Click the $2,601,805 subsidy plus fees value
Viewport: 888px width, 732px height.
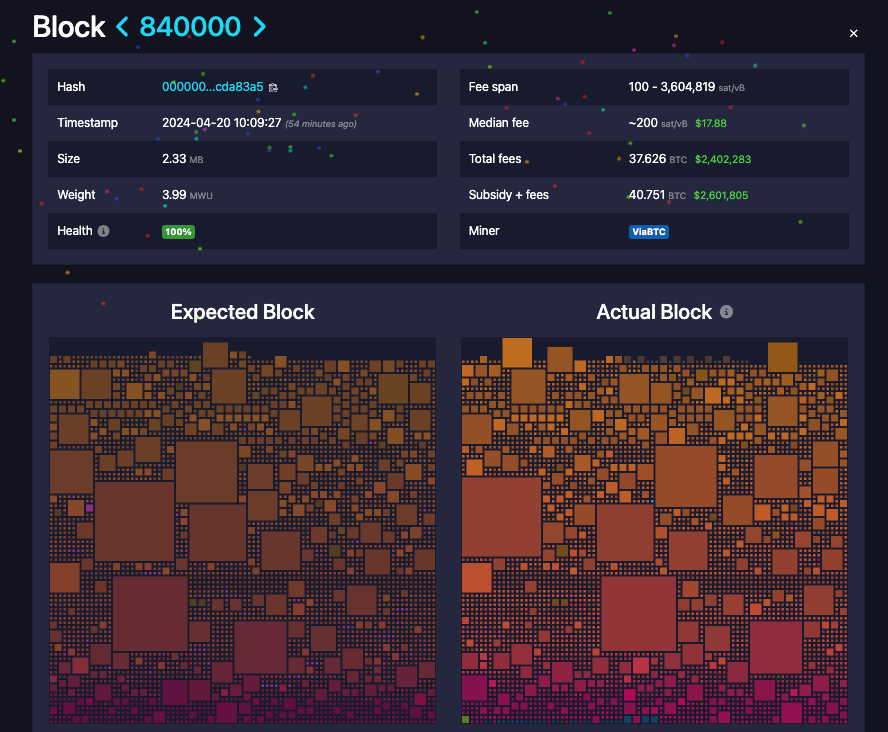pos(721,195)
